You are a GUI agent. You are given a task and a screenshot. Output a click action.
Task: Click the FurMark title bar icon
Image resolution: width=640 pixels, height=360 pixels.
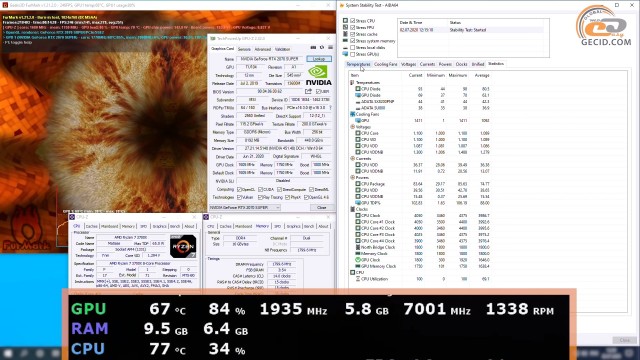[x=5, y=5]
